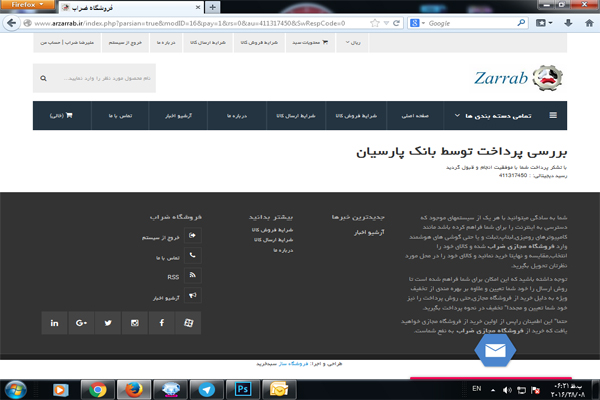Click the EN language indicator in taskbar

click(x=476, y=389)
